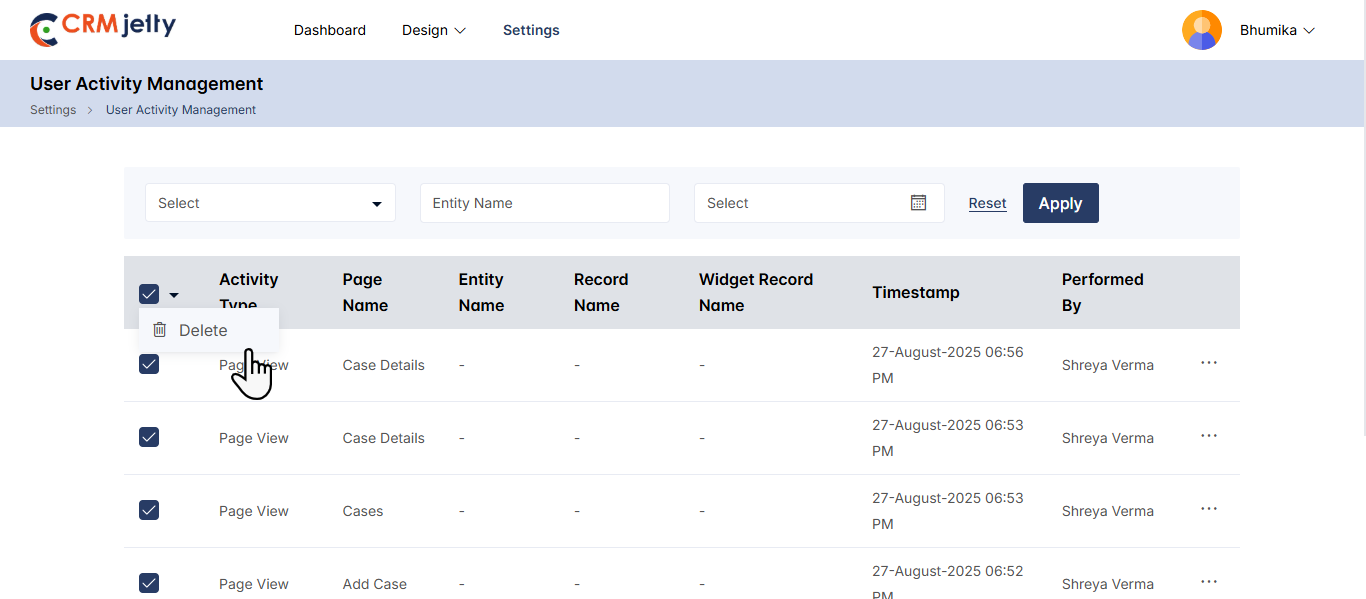
Task: Click the CRMJetty logo
Action: (102, 29)
